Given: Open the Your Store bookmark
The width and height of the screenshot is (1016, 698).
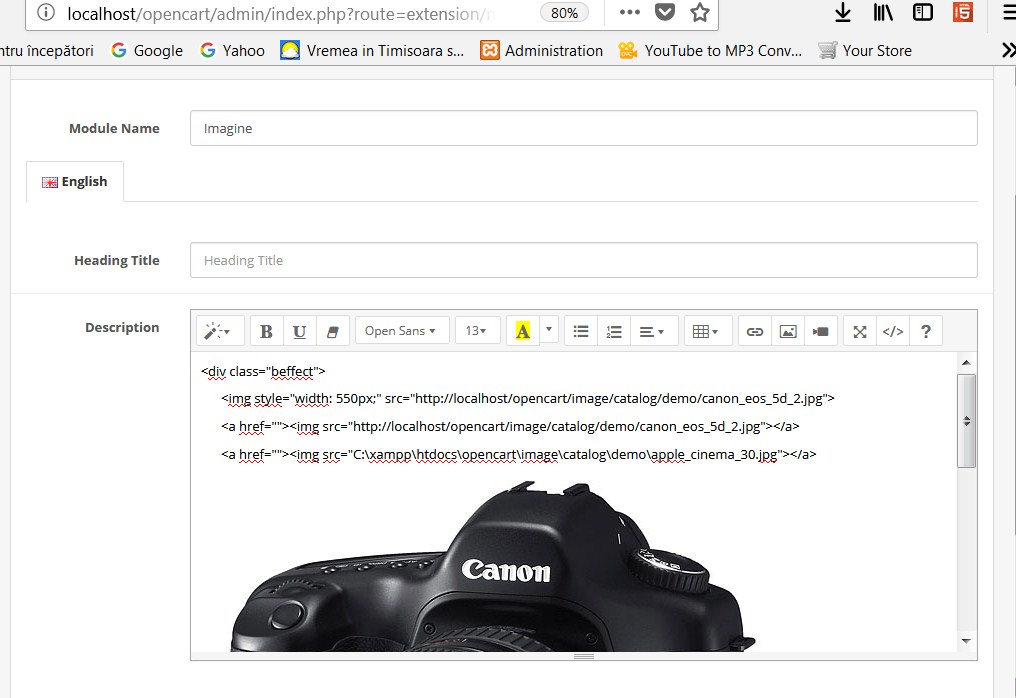Looking at the screenshot, I should (865, 51).
